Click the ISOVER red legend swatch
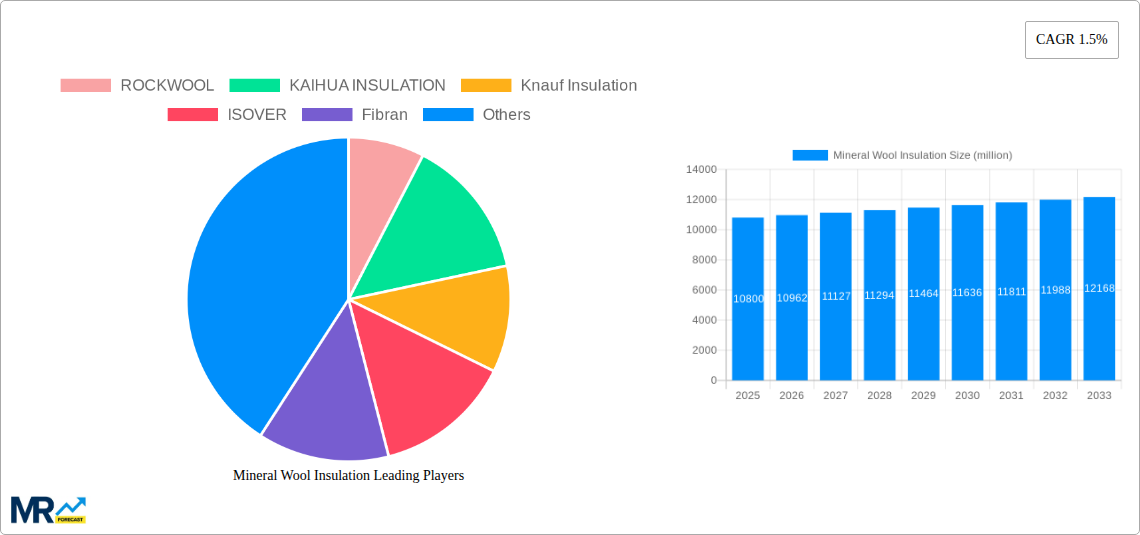 [x=193, y=114]
